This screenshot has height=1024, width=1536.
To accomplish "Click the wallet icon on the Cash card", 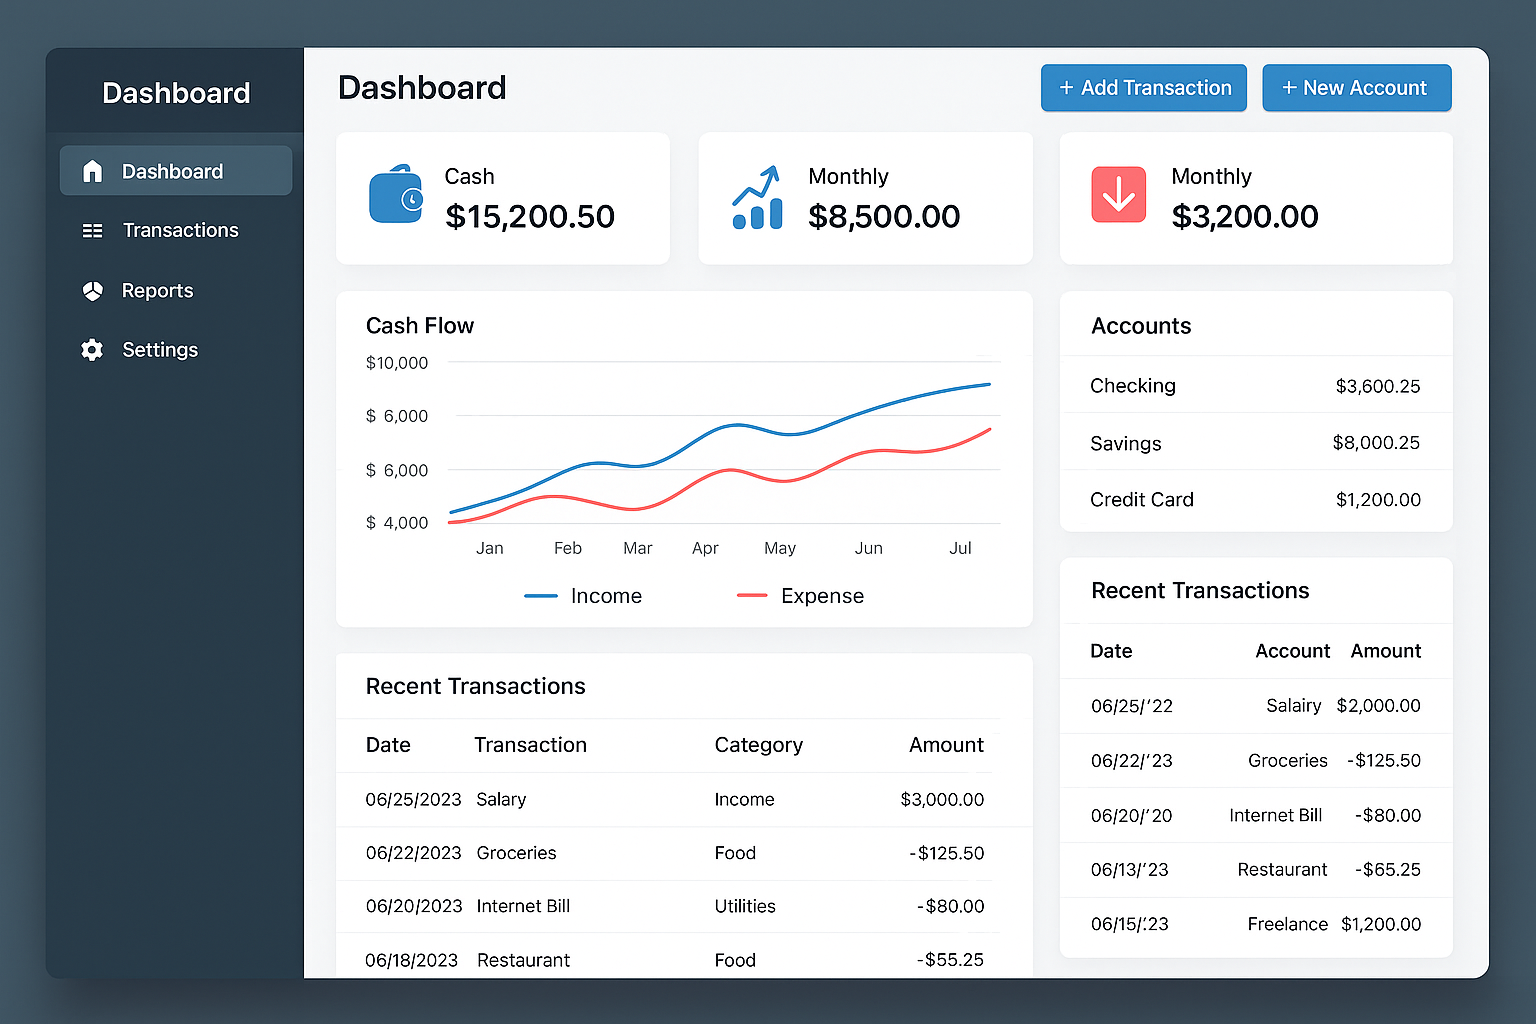I will (396, 196).
